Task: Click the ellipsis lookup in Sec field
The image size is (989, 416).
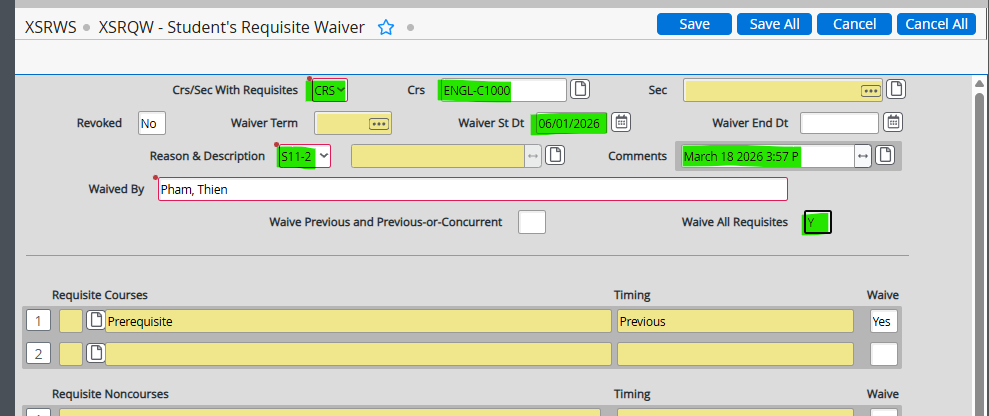Action: (871, 91)
